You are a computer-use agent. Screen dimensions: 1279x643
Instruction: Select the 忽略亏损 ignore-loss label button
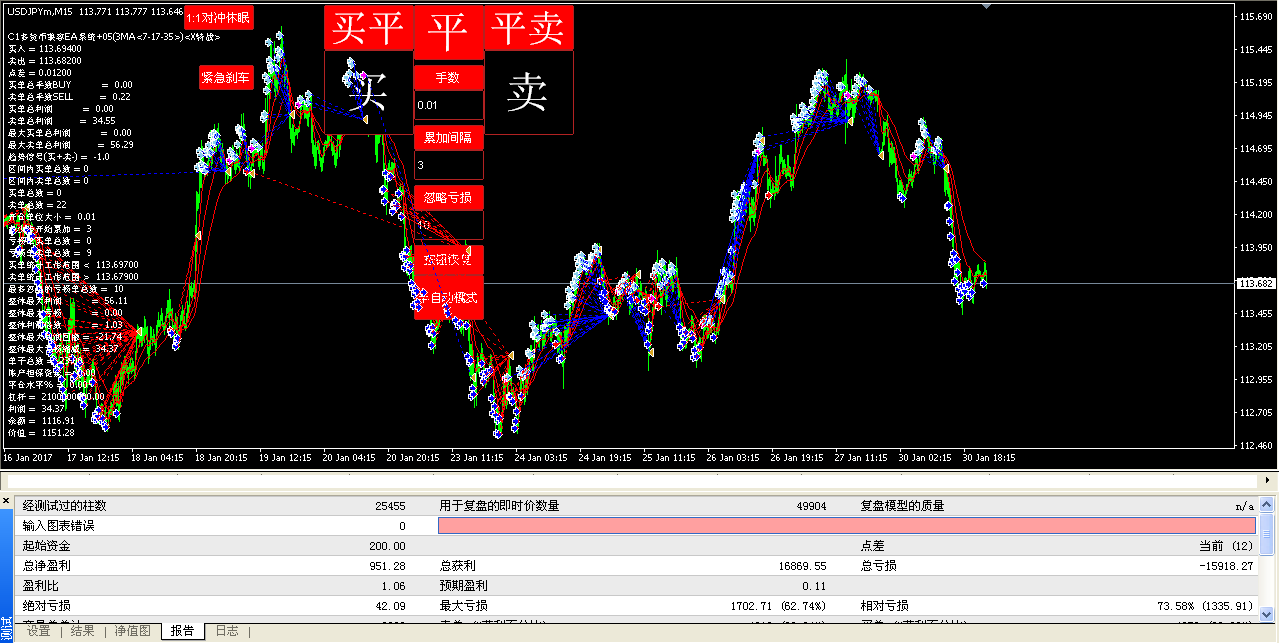448,197
